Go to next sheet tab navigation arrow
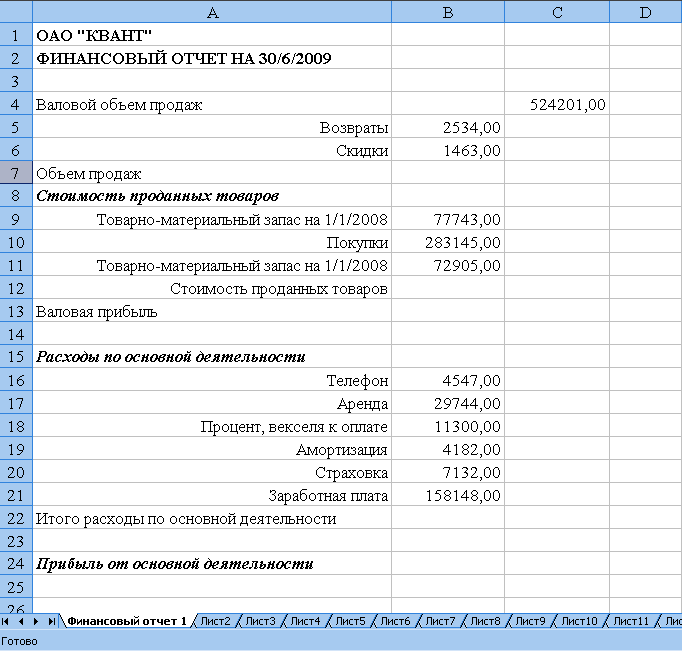Screen dimensions: 682x651 (x=36, y=621)
